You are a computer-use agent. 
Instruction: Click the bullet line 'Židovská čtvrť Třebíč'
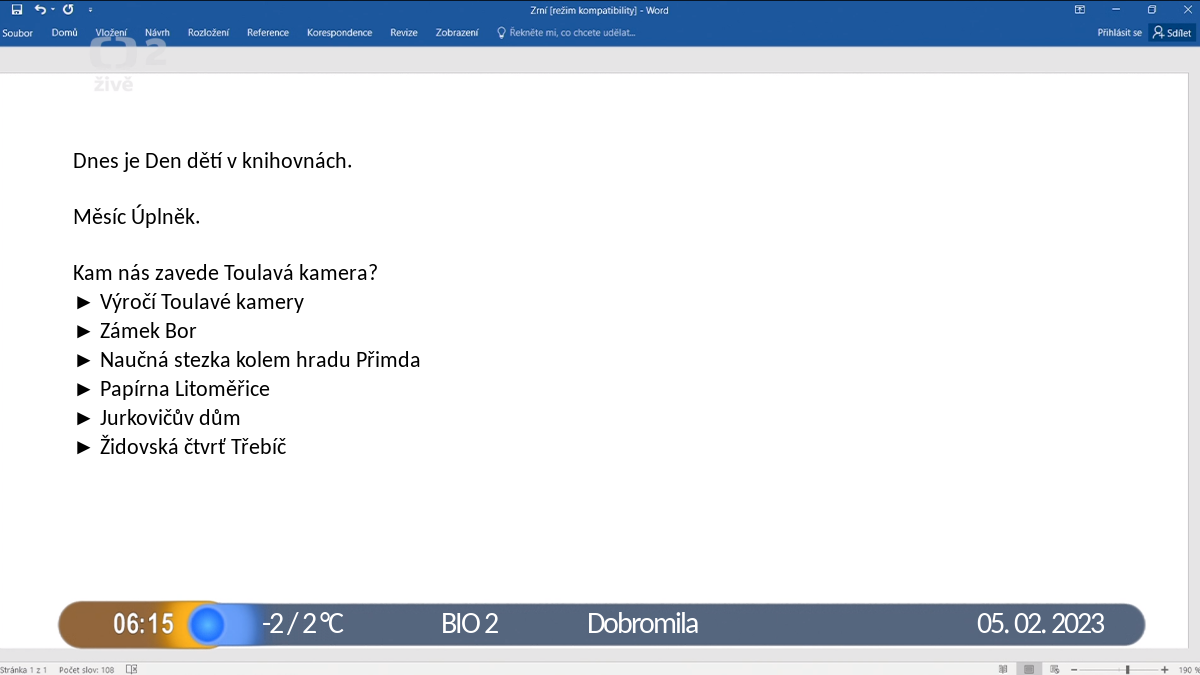click(x=181, y=447)
